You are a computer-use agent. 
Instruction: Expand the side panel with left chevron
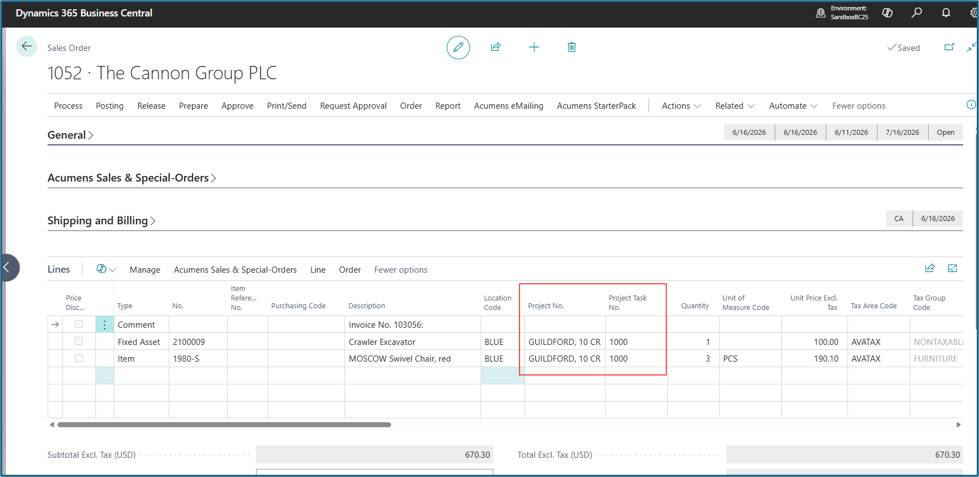click(7, 267)
